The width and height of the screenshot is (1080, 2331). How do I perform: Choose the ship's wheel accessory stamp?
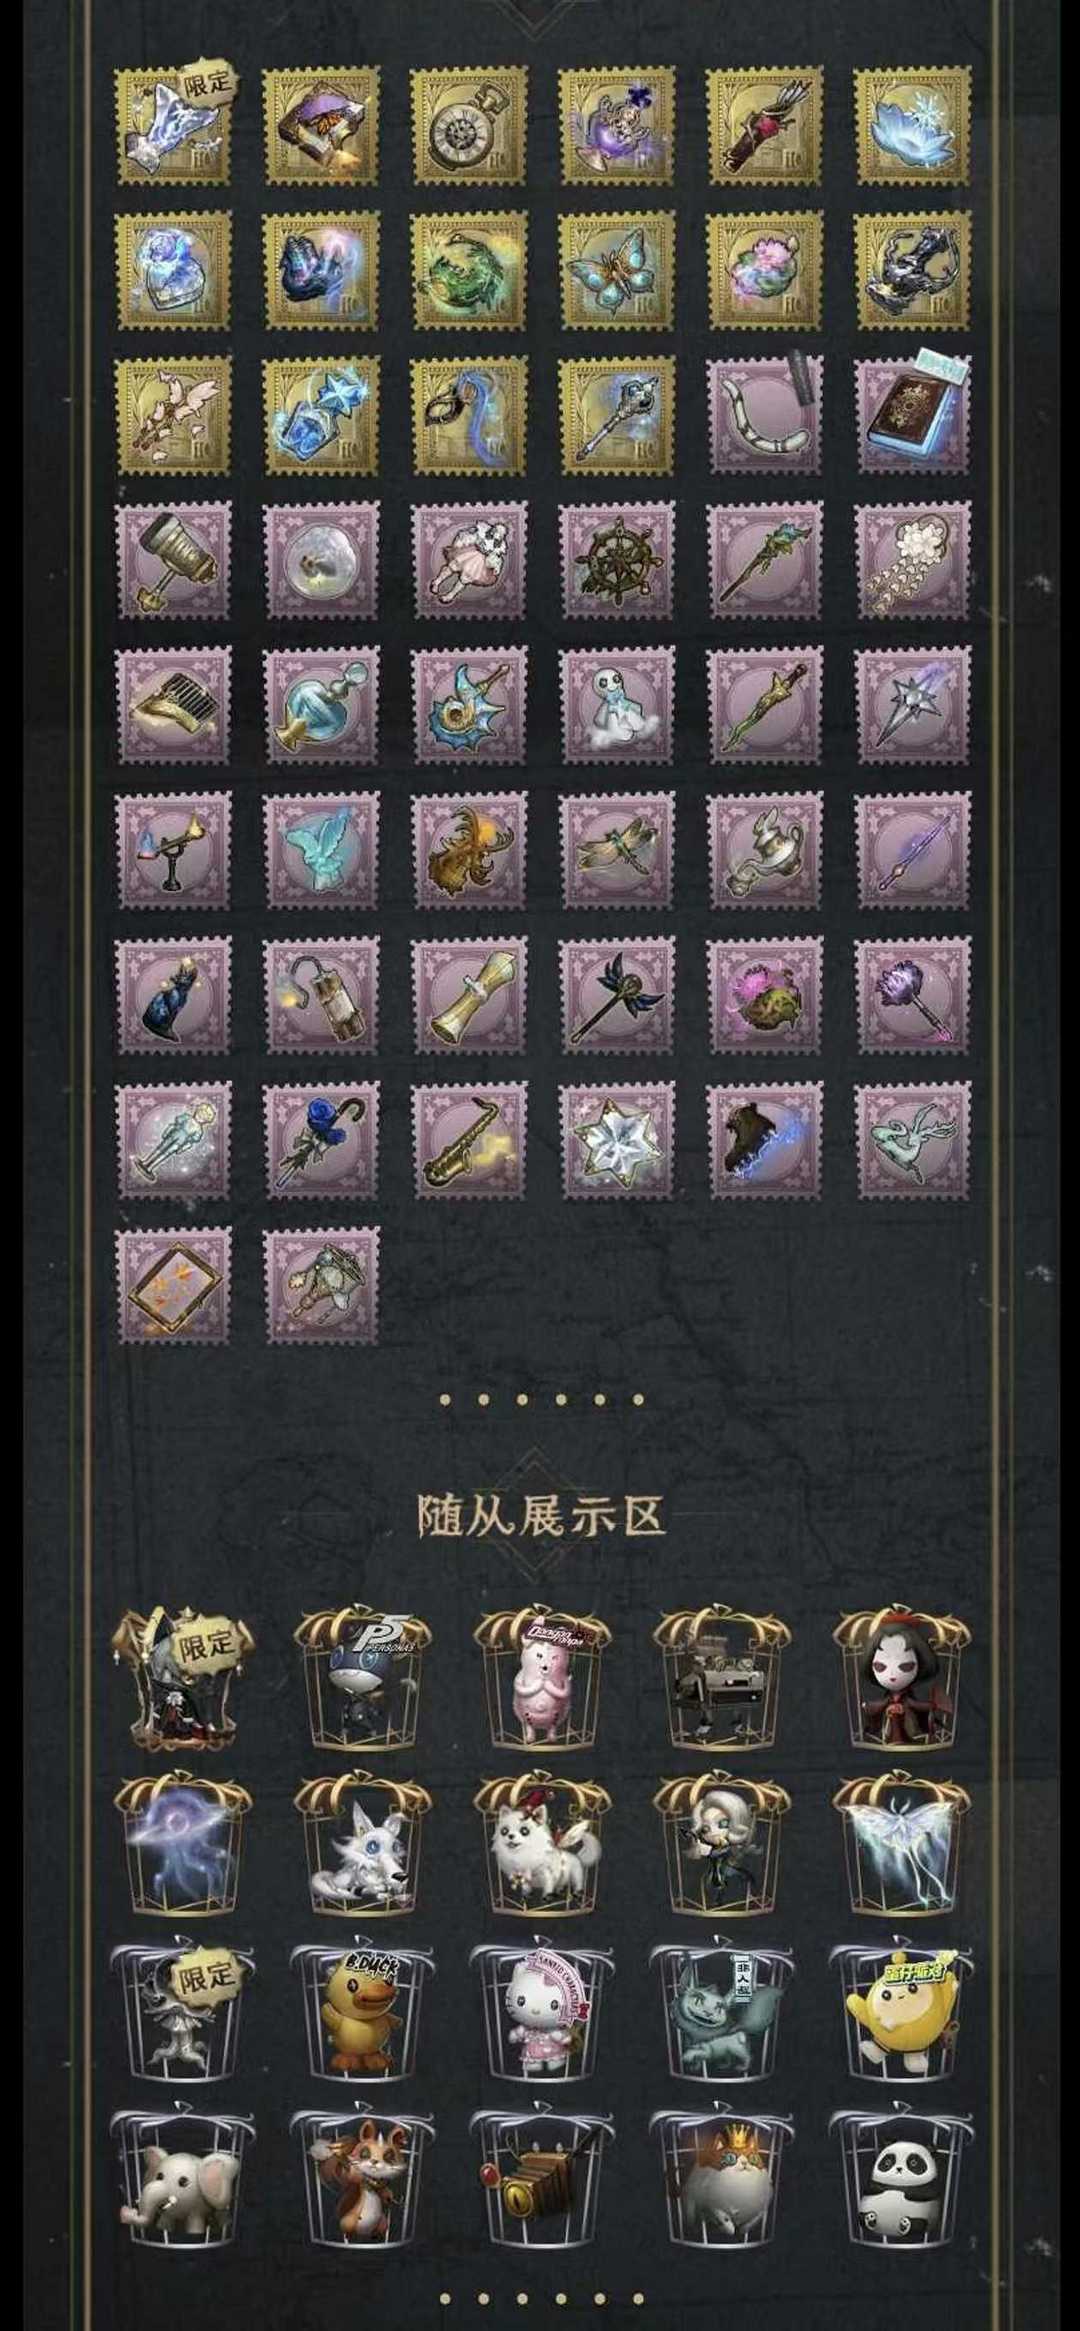point(617,561)
